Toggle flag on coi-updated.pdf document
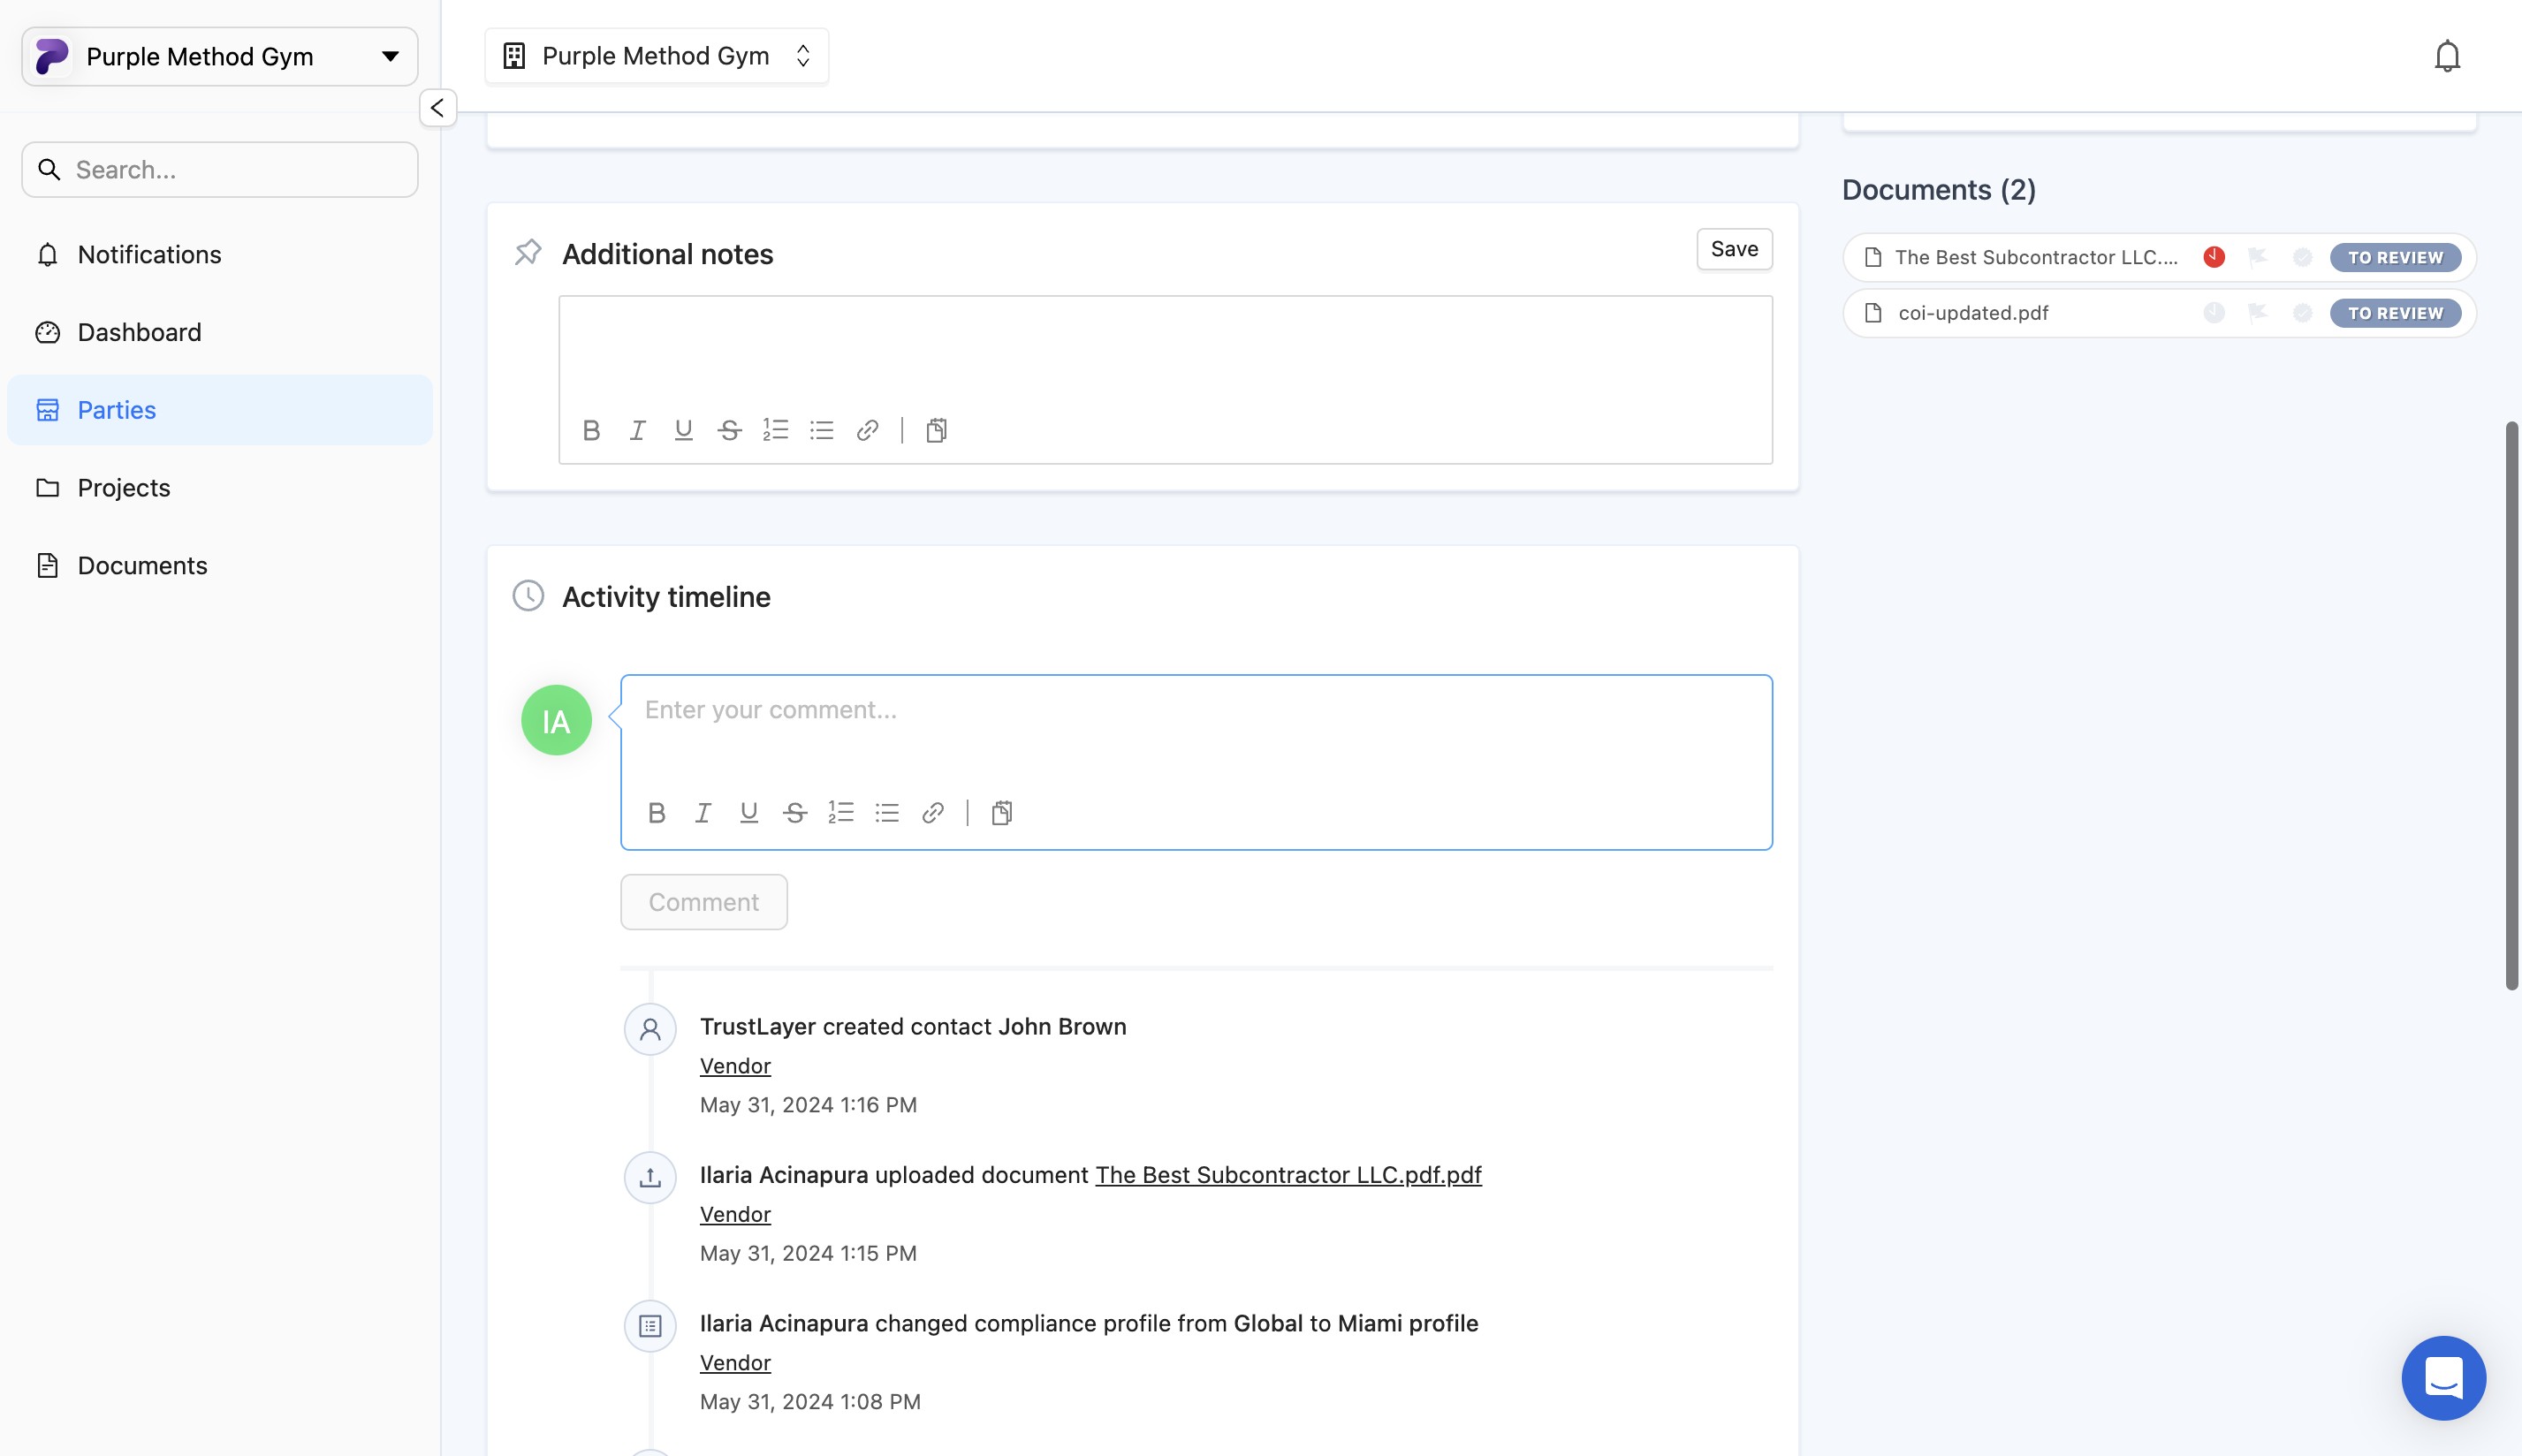 click(2257, 313)
